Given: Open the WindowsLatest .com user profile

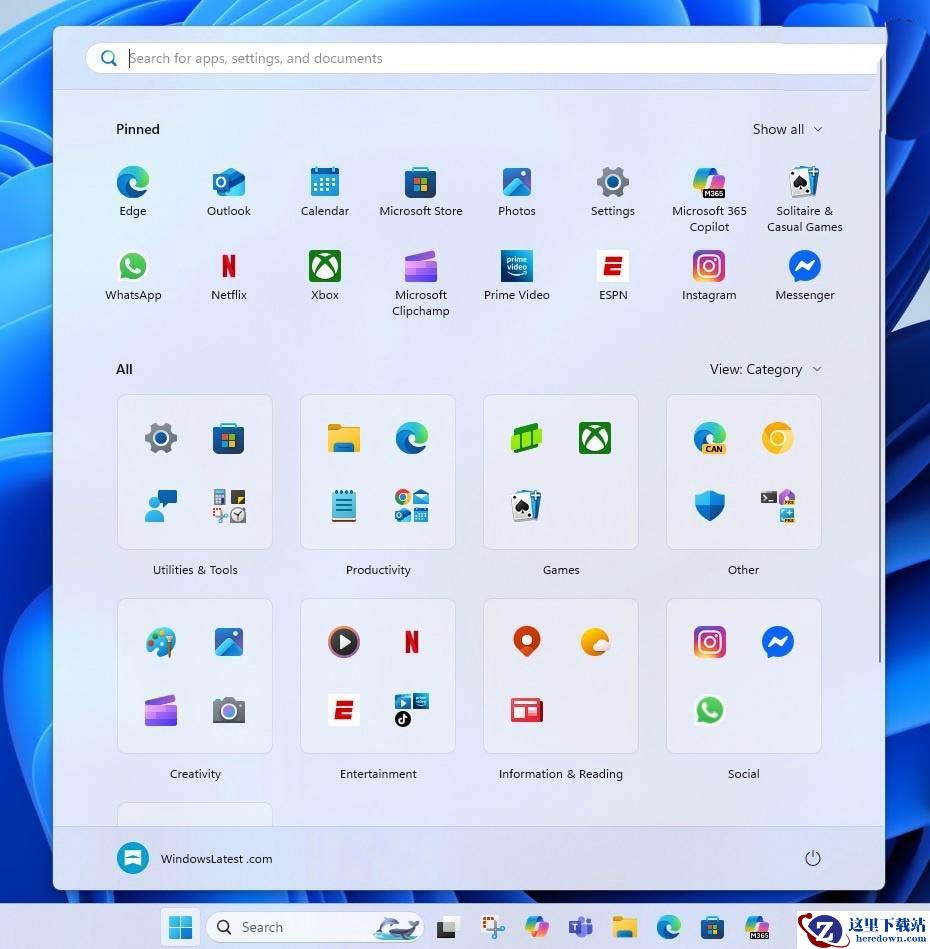Looking at the screenshot, I should (195, 858).
